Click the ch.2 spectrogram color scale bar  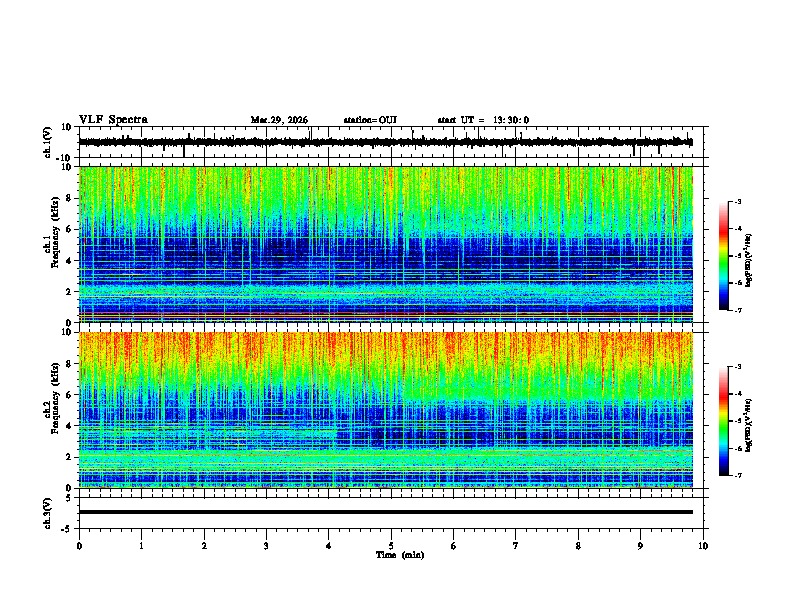[x=723, y=421]
